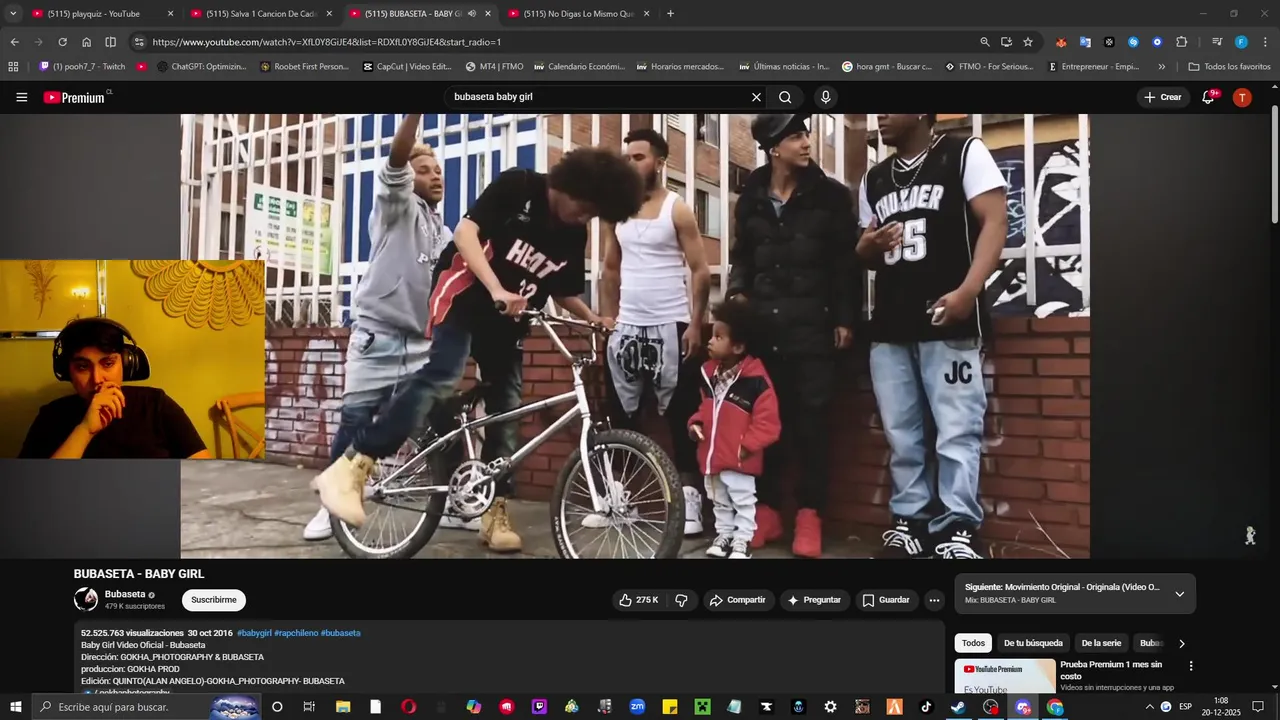Image resolution: width=1280 pixels, height=720 pixels.
Task: Open File Explorer from taskbar
Action: point(343,707)
